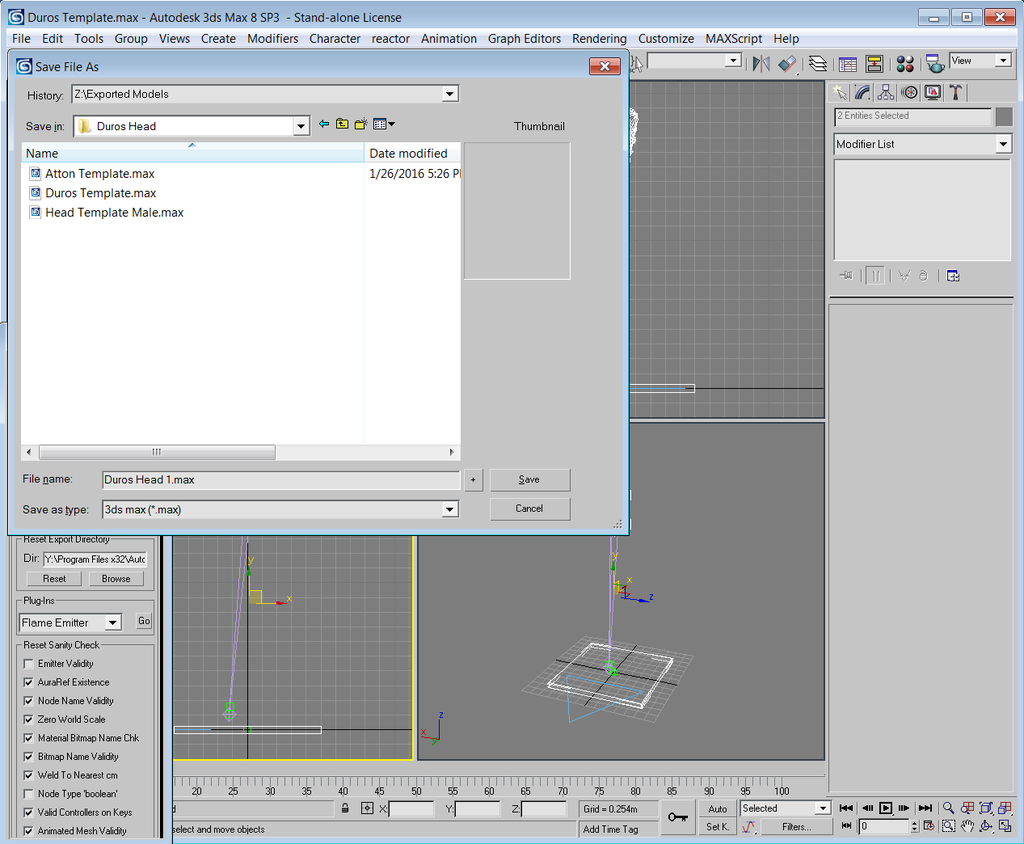Open Curve Editor icon in toolbar
The height and width of the screenshot is (844, 1024).
pyautogui.click(x=848, y=63)
